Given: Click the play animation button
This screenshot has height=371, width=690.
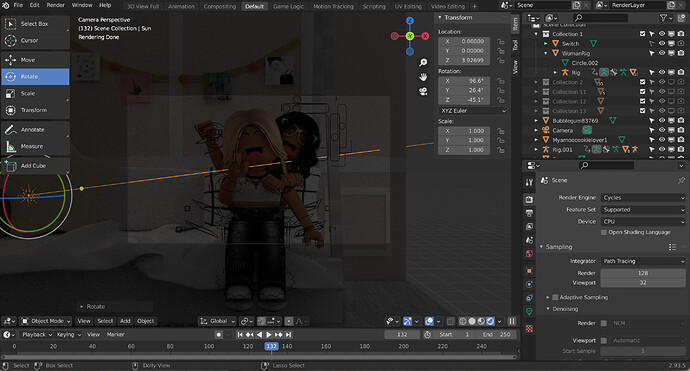Looking at the screenshot, I should click(269, 335).
